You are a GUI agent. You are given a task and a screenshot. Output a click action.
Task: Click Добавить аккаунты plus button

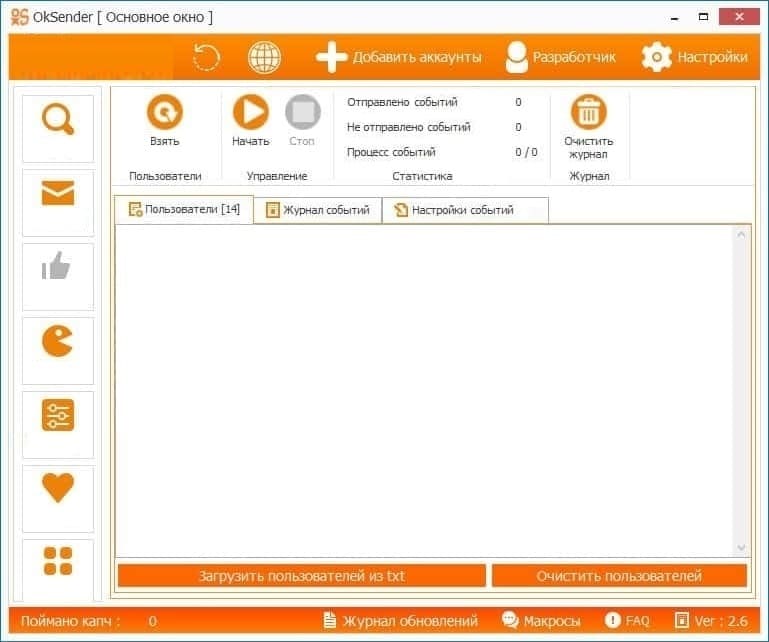pos(398,57)
